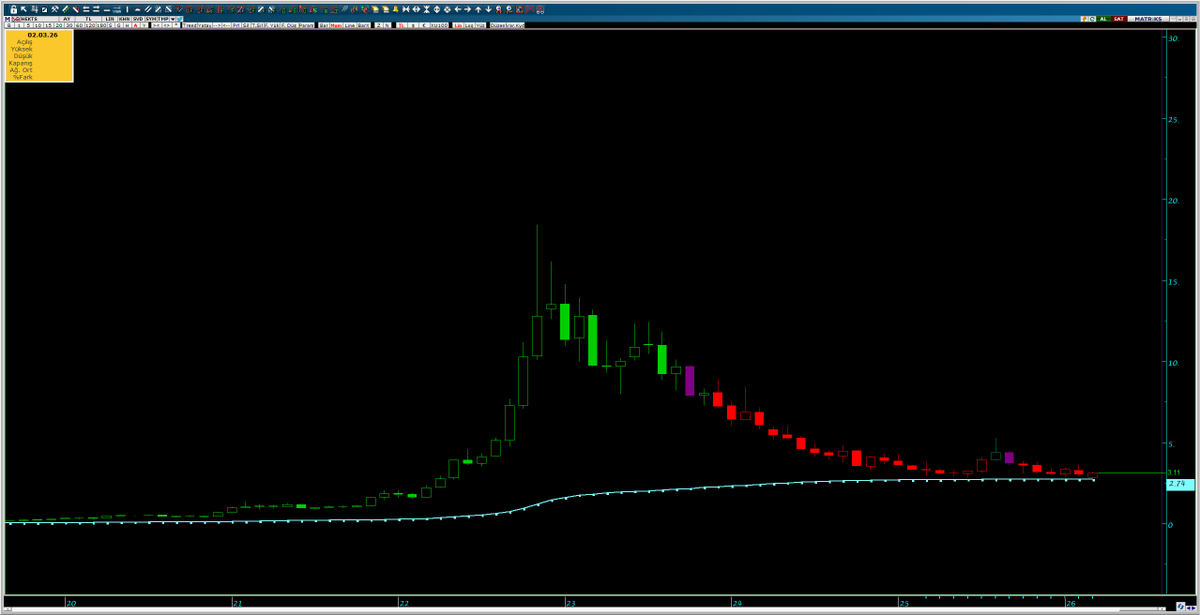
Task: Set the price scale to Yüz
Action: [x=482, y=25]
